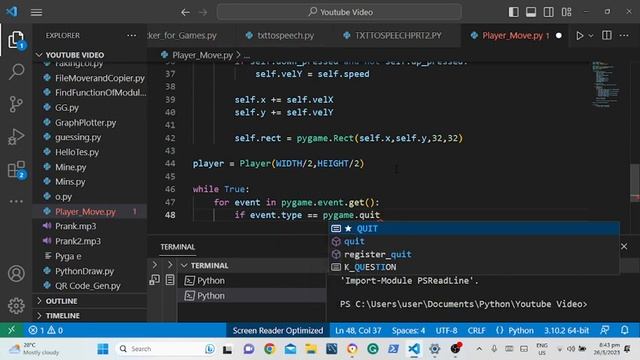Close the terminal panel

click(624, 246)
